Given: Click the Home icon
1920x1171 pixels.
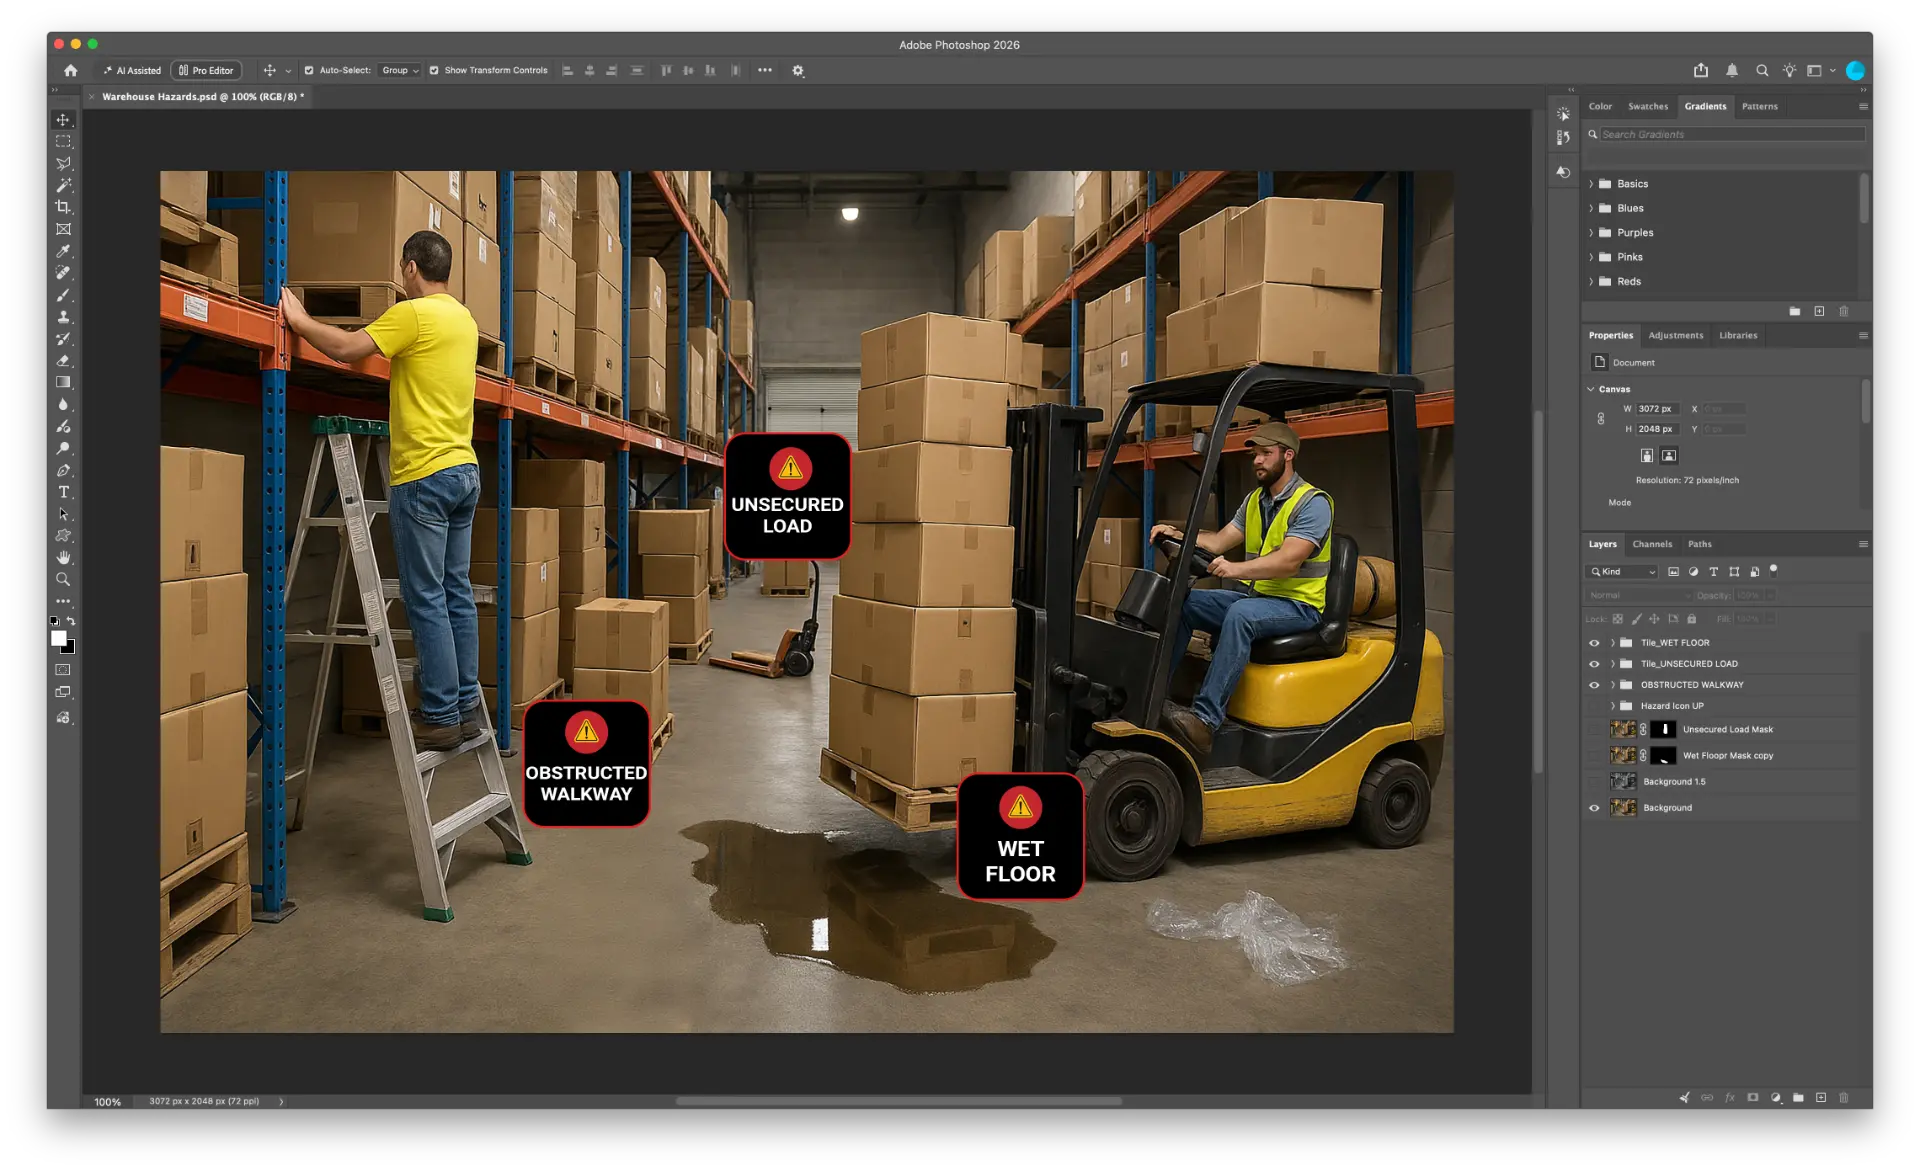Looking at the screenshot, I should [x=71, y=70].
